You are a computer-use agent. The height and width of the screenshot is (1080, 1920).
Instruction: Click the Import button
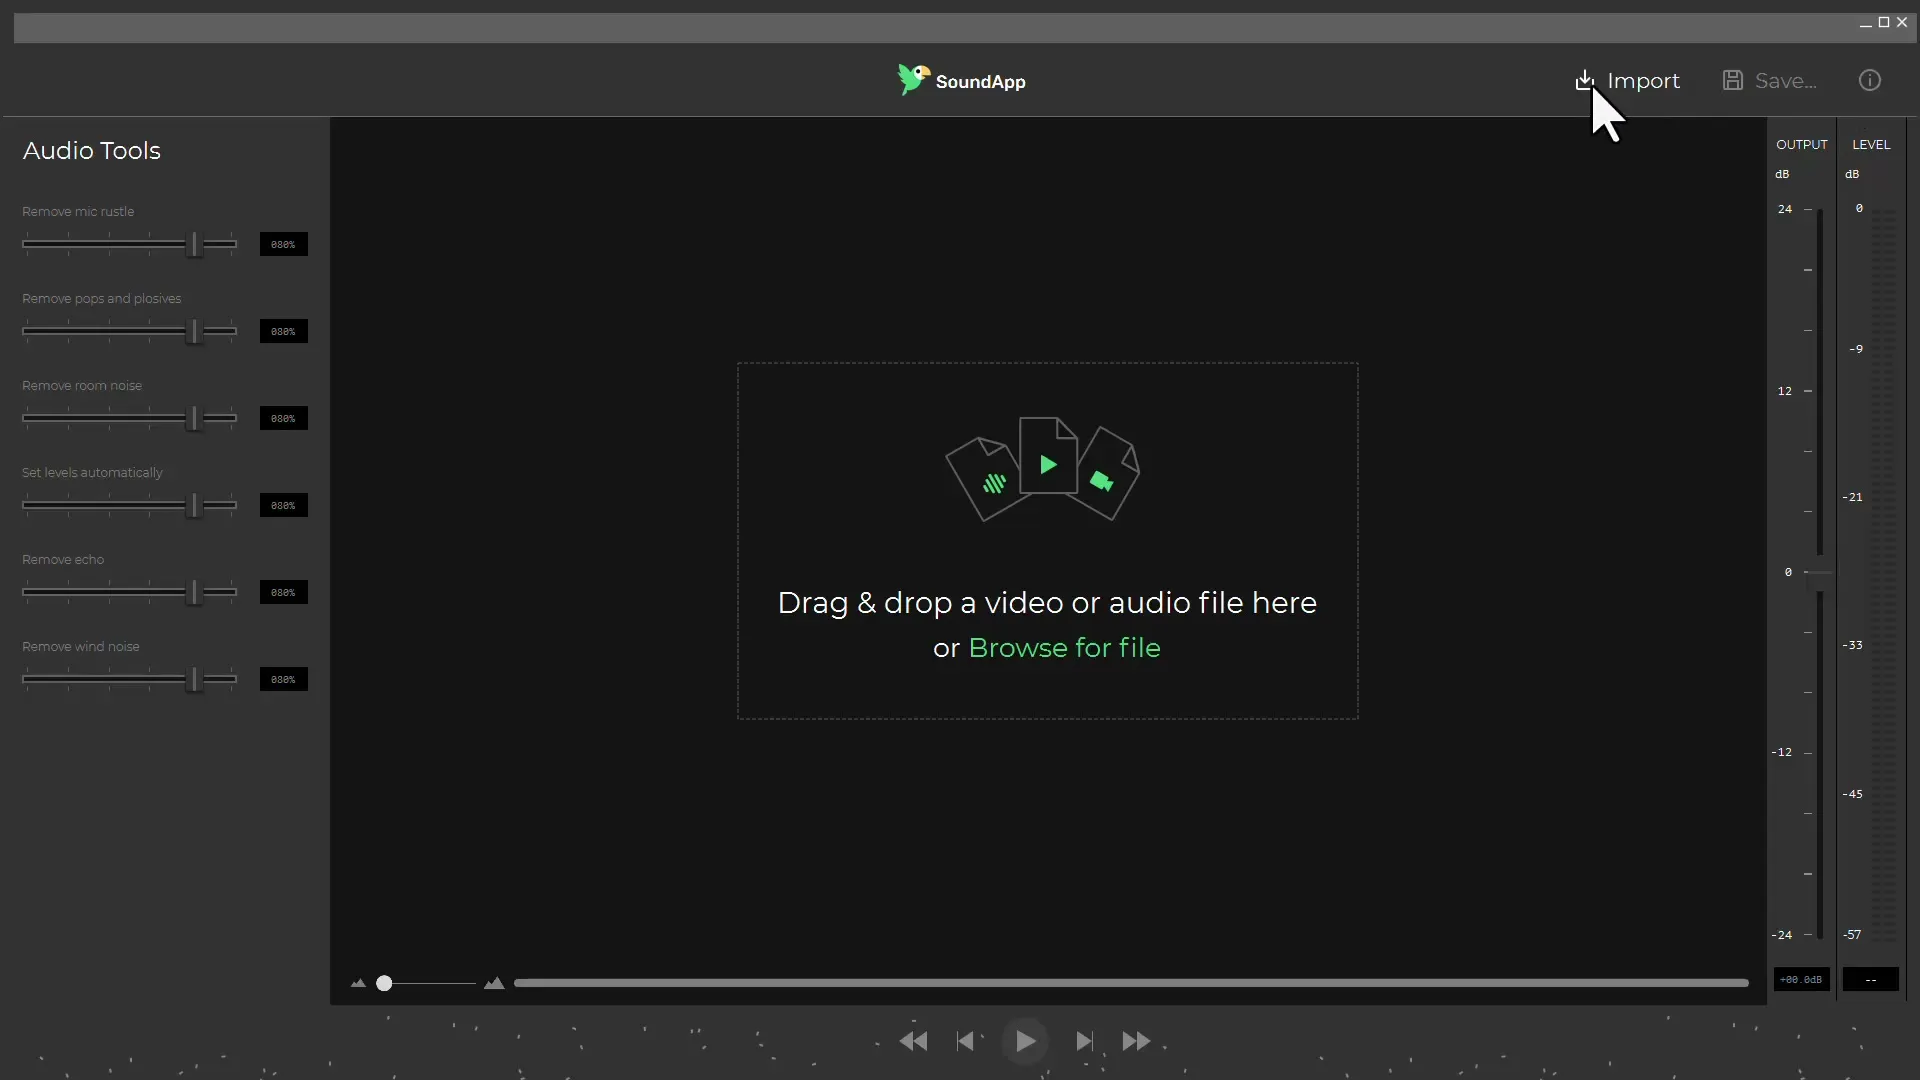[x=1627, y=81]
